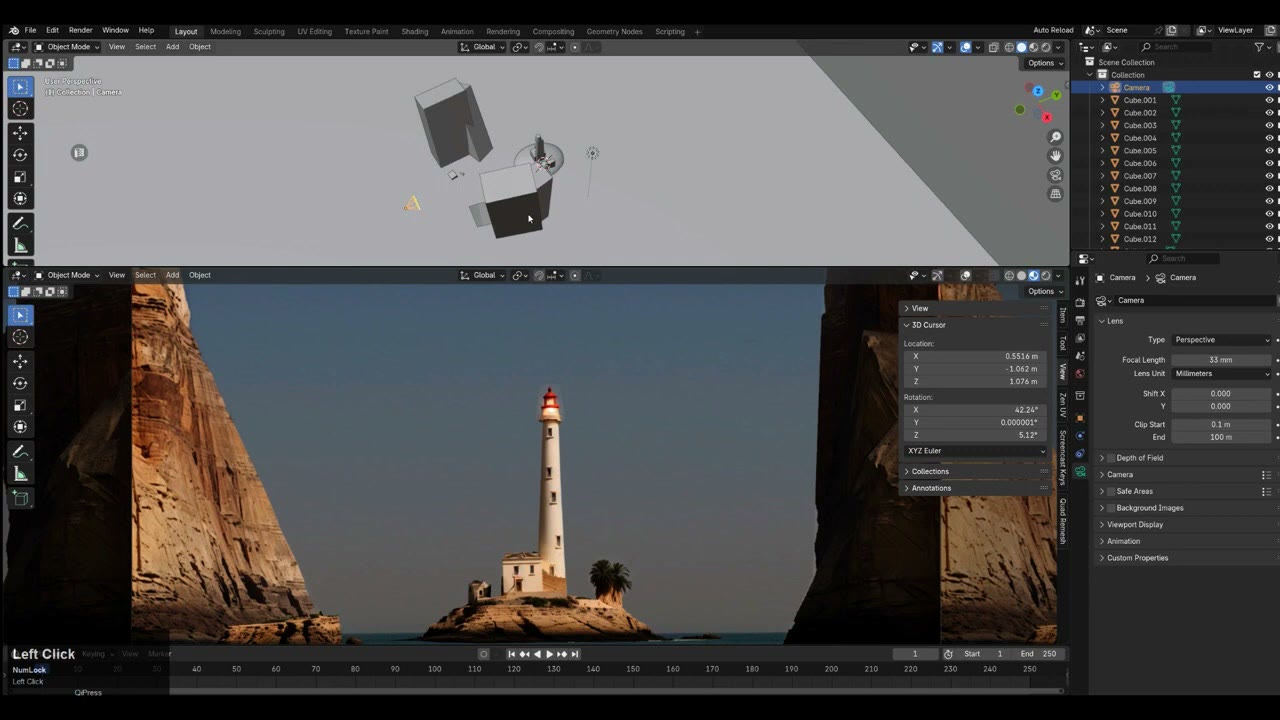Play the animation forward

[549, 654]
